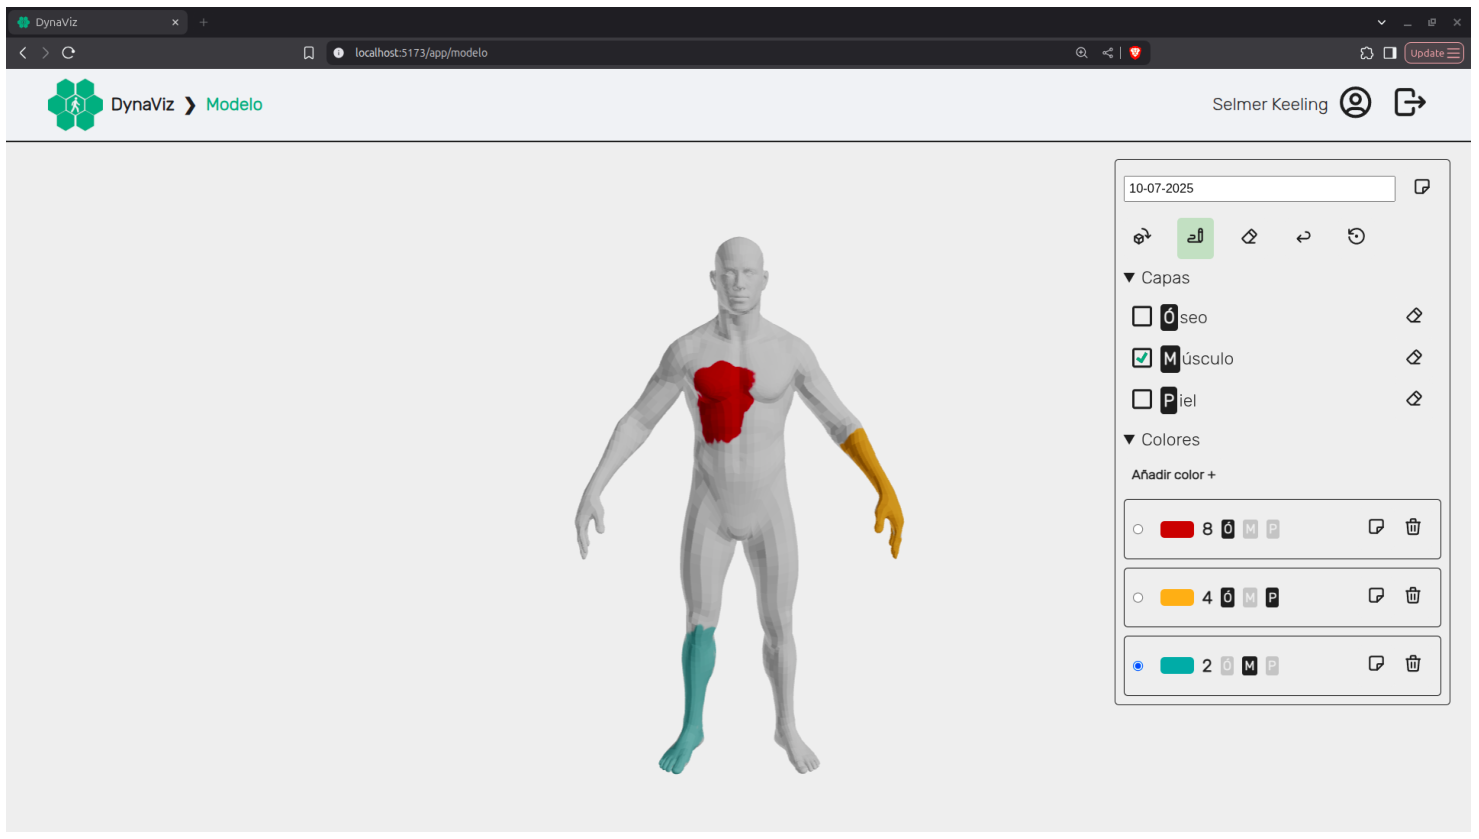1479x839 pixels.
Task: Click Añadir color + button
Action: tap(1173, 475)
